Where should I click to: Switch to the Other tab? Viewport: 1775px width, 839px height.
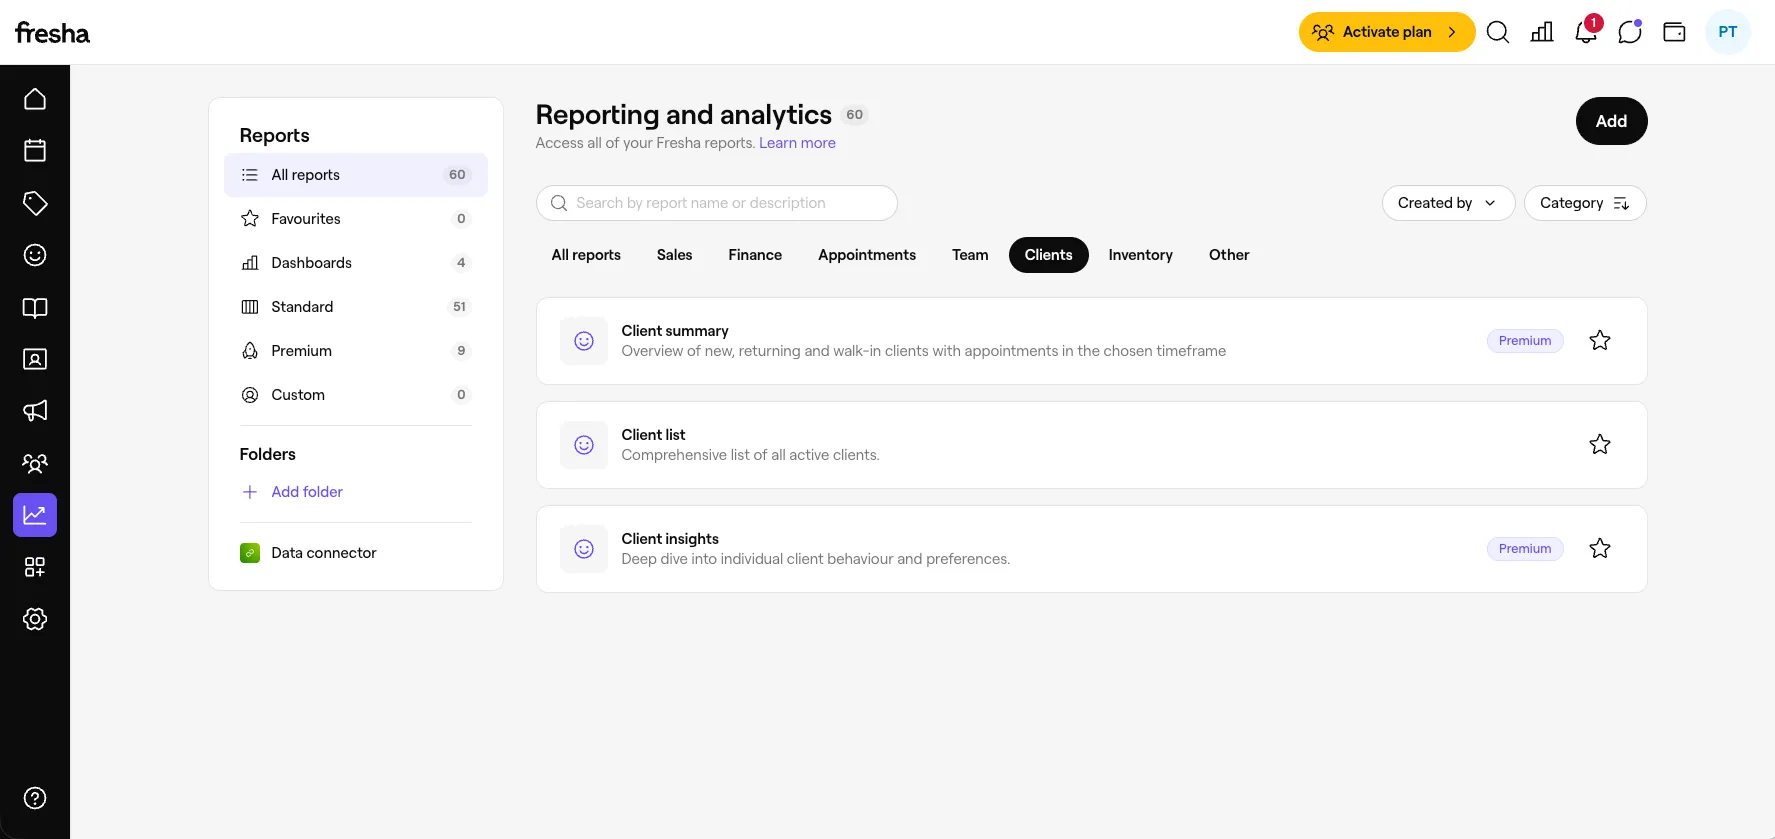tap(1229, 255)
